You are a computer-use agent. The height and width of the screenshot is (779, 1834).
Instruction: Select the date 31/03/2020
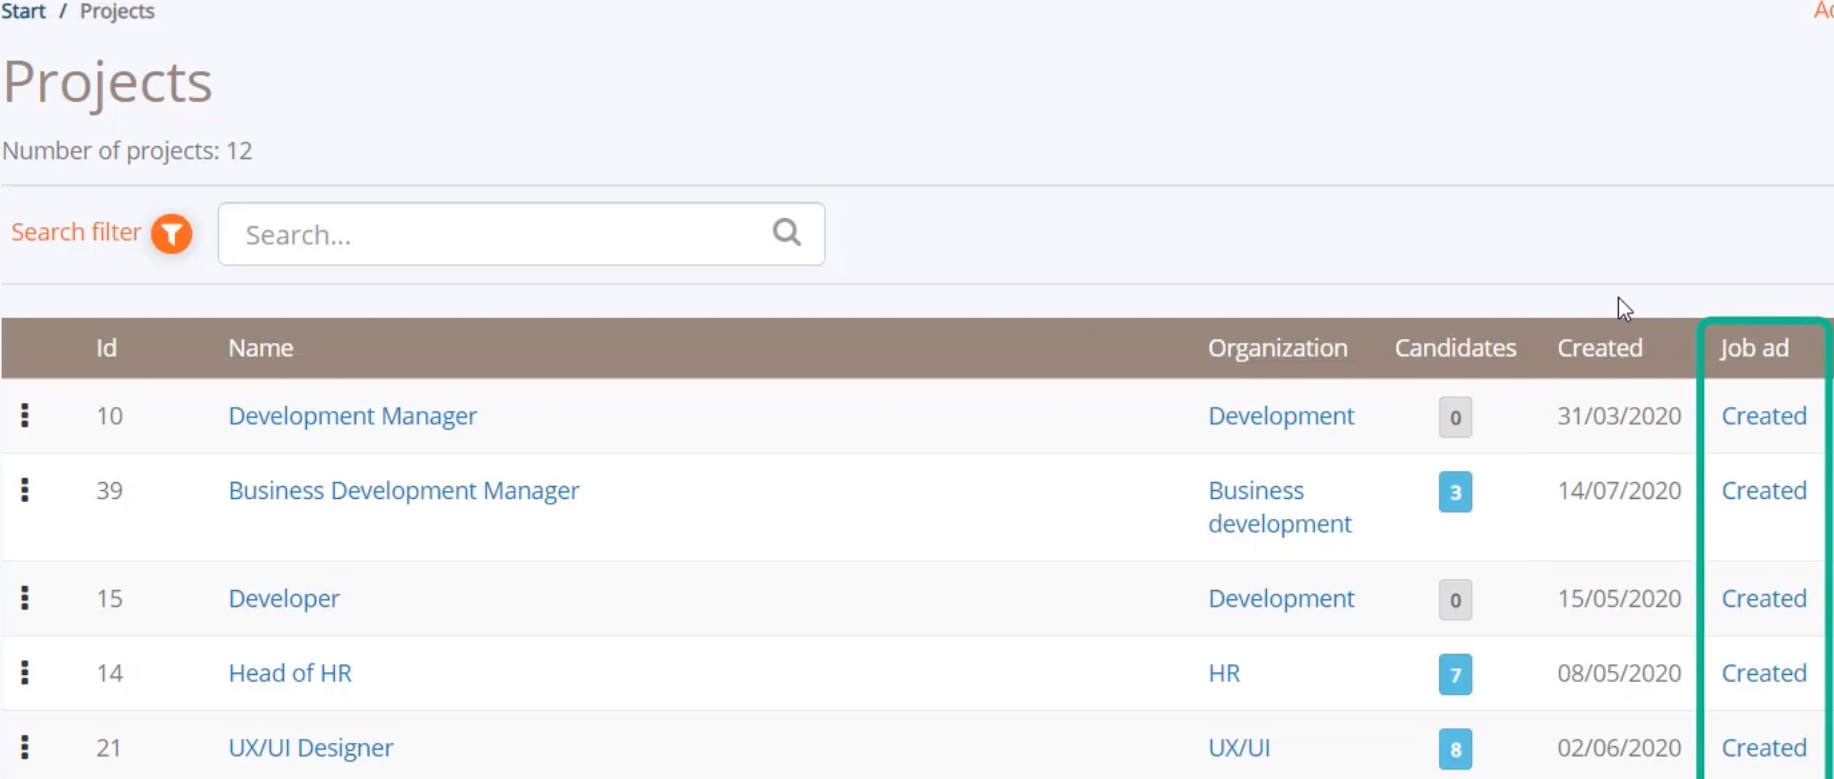tap(1619, 416)
